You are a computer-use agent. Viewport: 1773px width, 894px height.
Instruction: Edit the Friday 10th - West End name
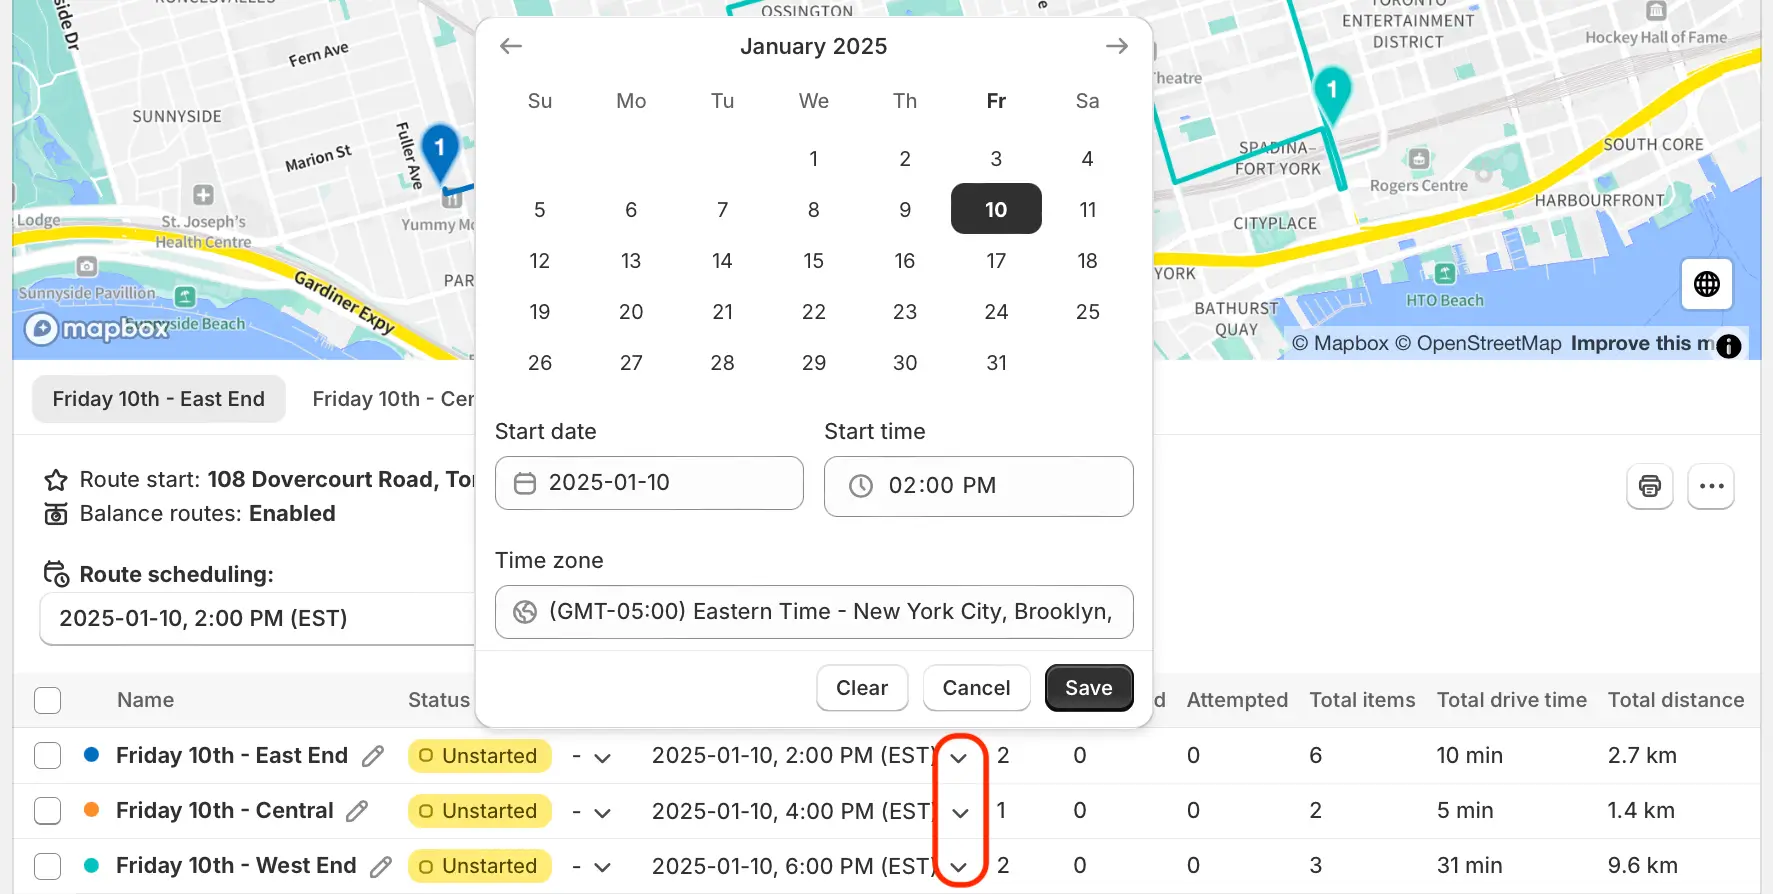tap(381, 866)
